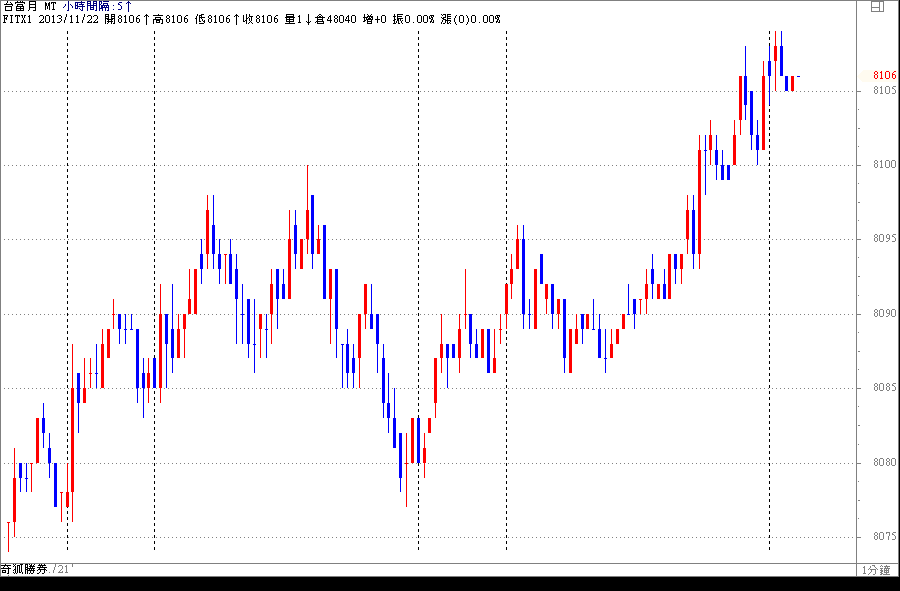Click the 8080 price axis label
900x591 pixels.
pyautogui.click(x=883, y=463)
